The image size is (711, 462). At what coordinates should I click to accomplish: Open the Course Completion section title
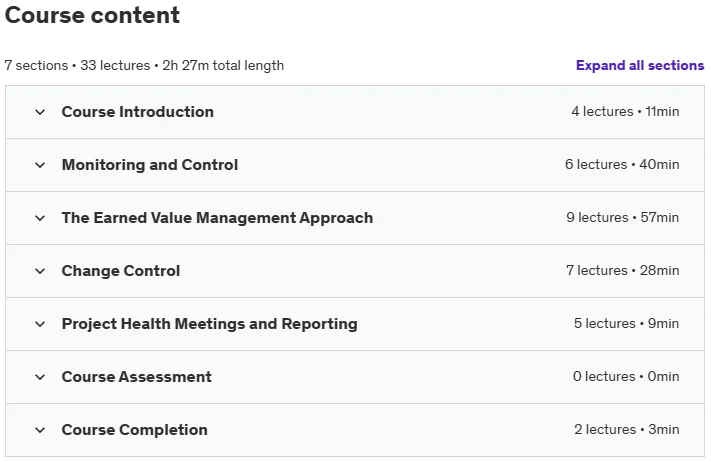click(135, 430)
